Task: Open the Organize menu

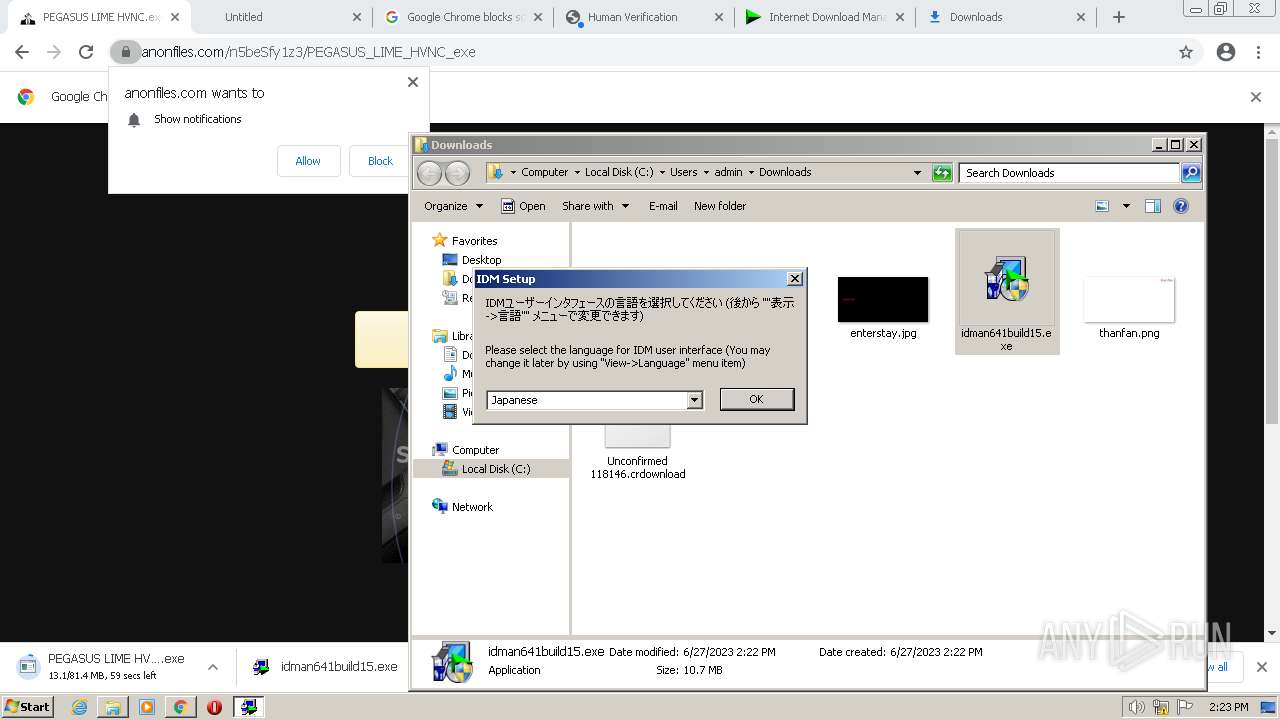Action: (453, 206)
